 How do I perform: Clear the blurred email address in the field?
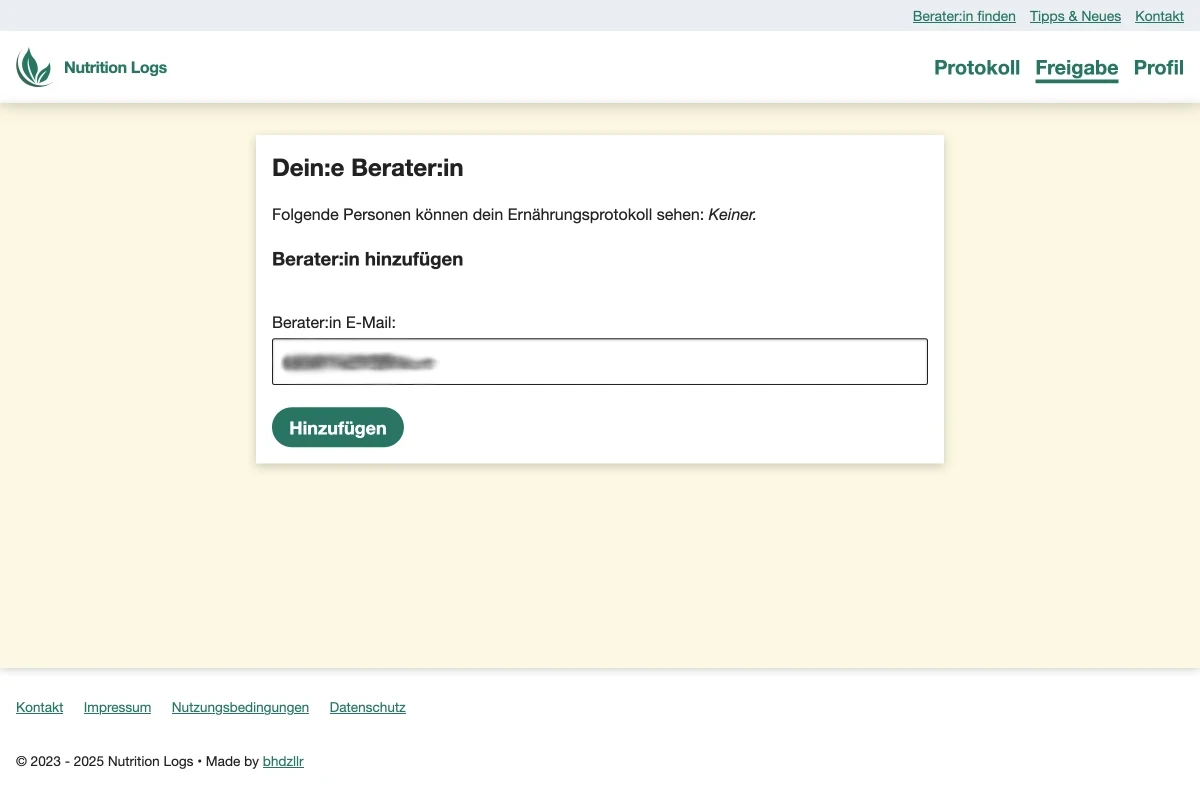[x=360, y=361]
